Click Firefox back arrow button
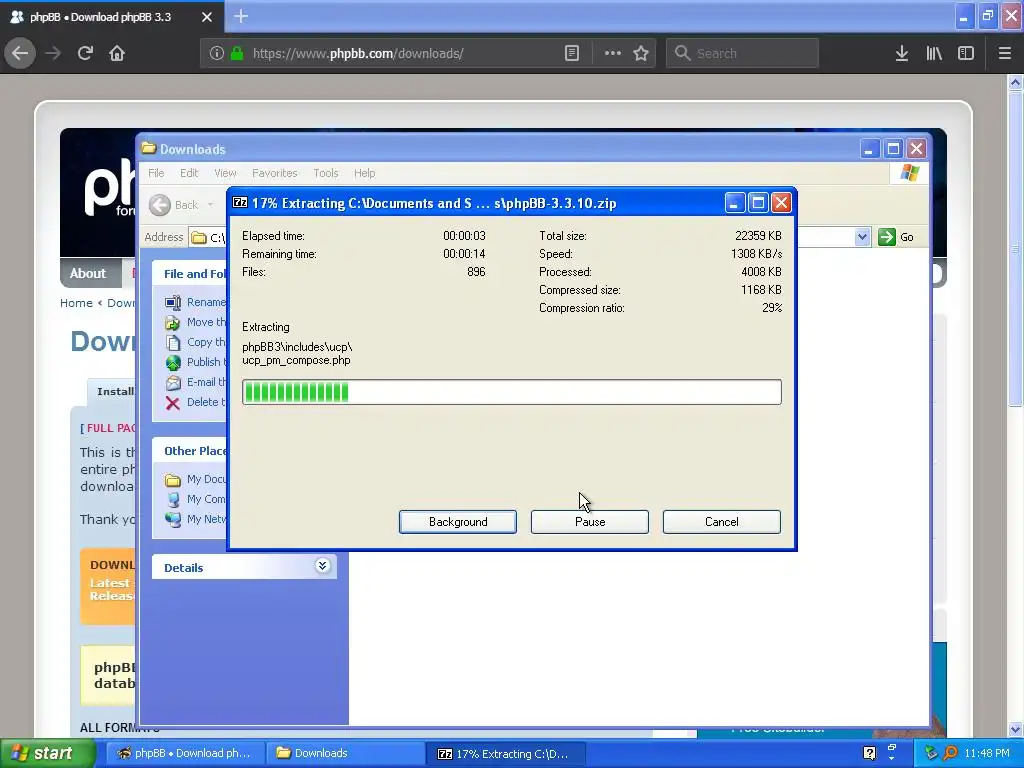This screenshot has width=1024, height=768. pyautogui.click(x=20, y=54)
